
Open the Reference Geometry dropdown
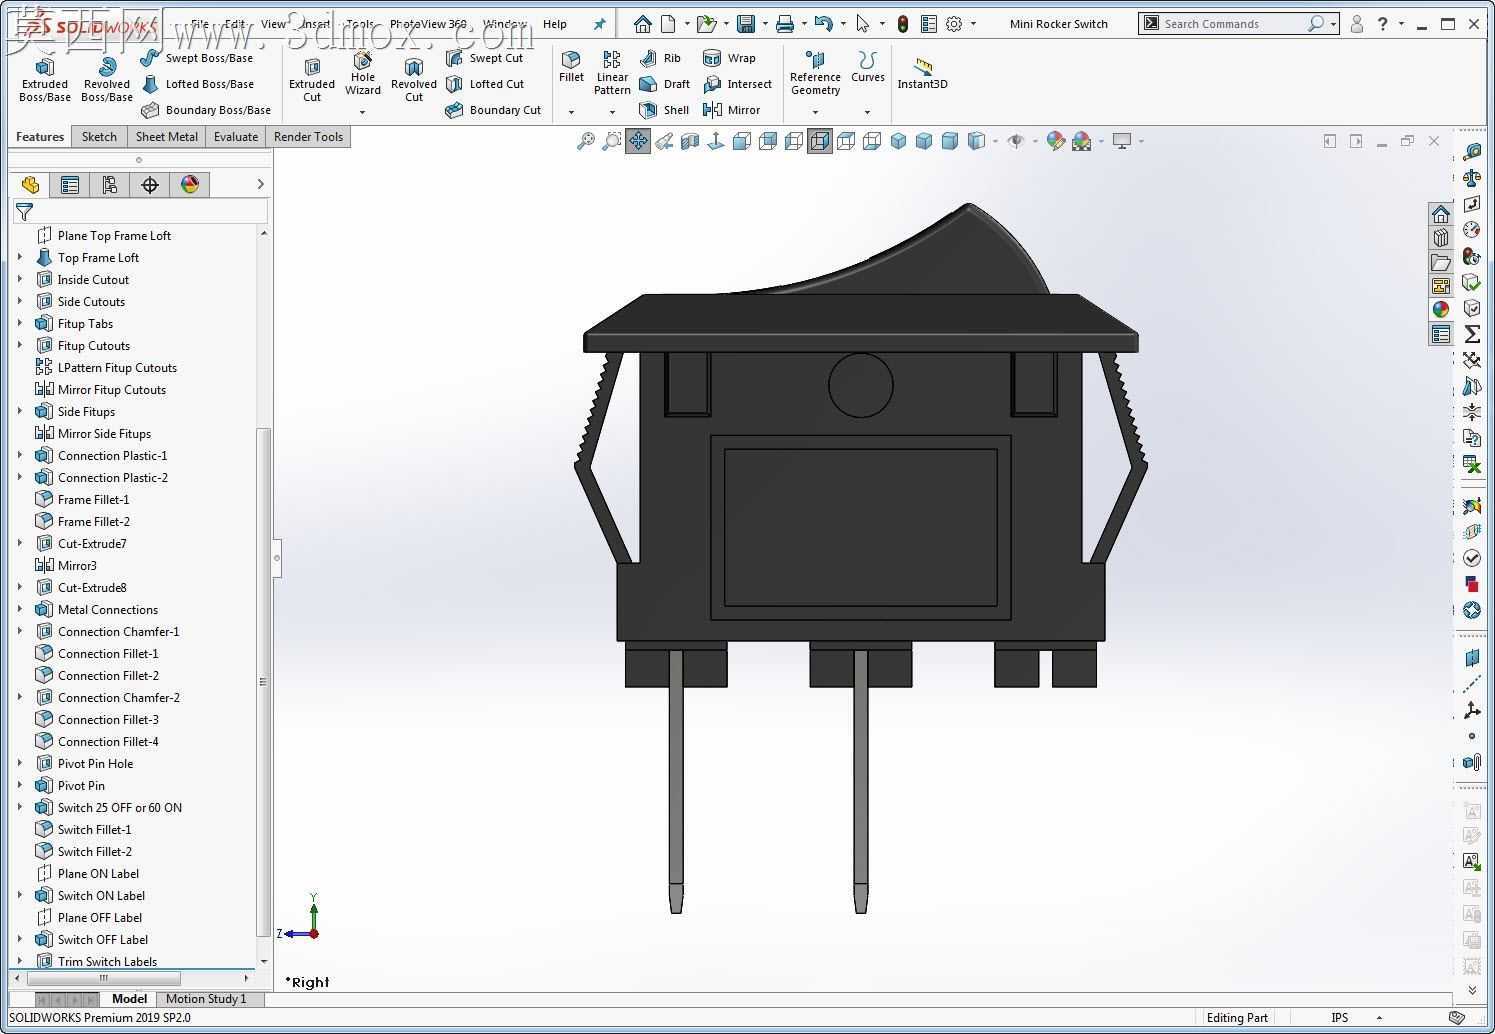point(815,112)
